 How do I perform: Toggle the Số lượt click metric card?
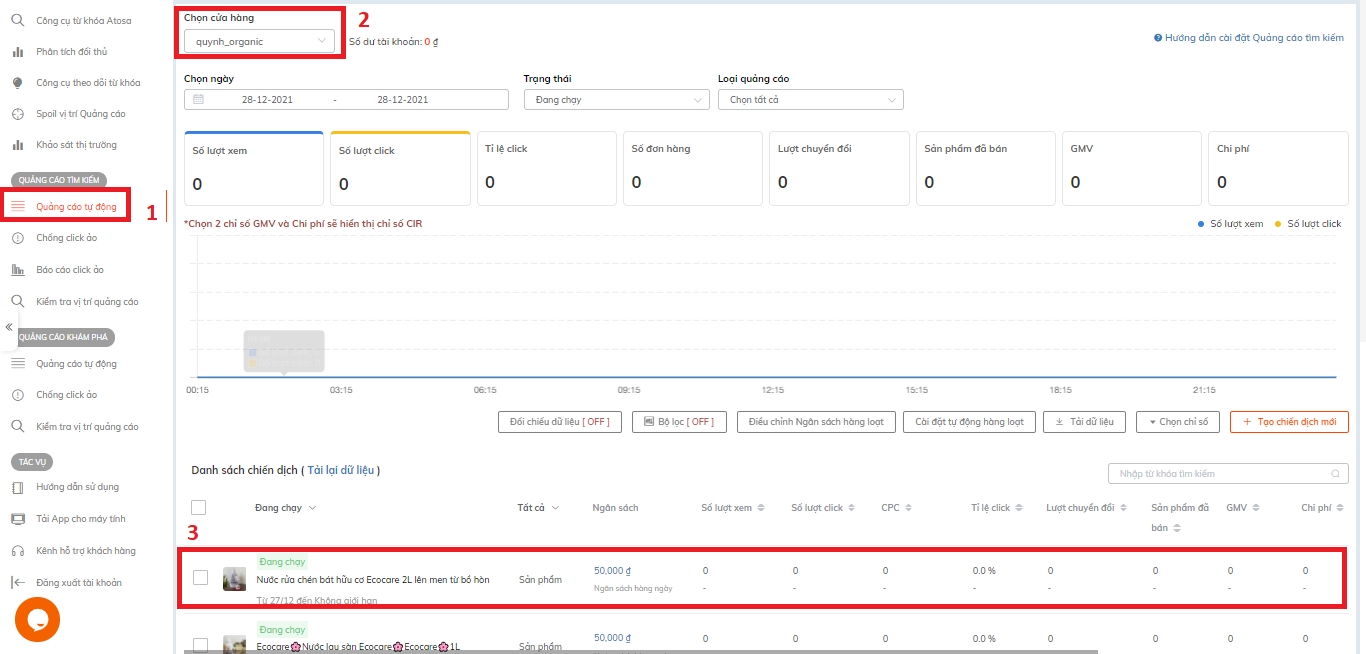click(x=400, y=167)
